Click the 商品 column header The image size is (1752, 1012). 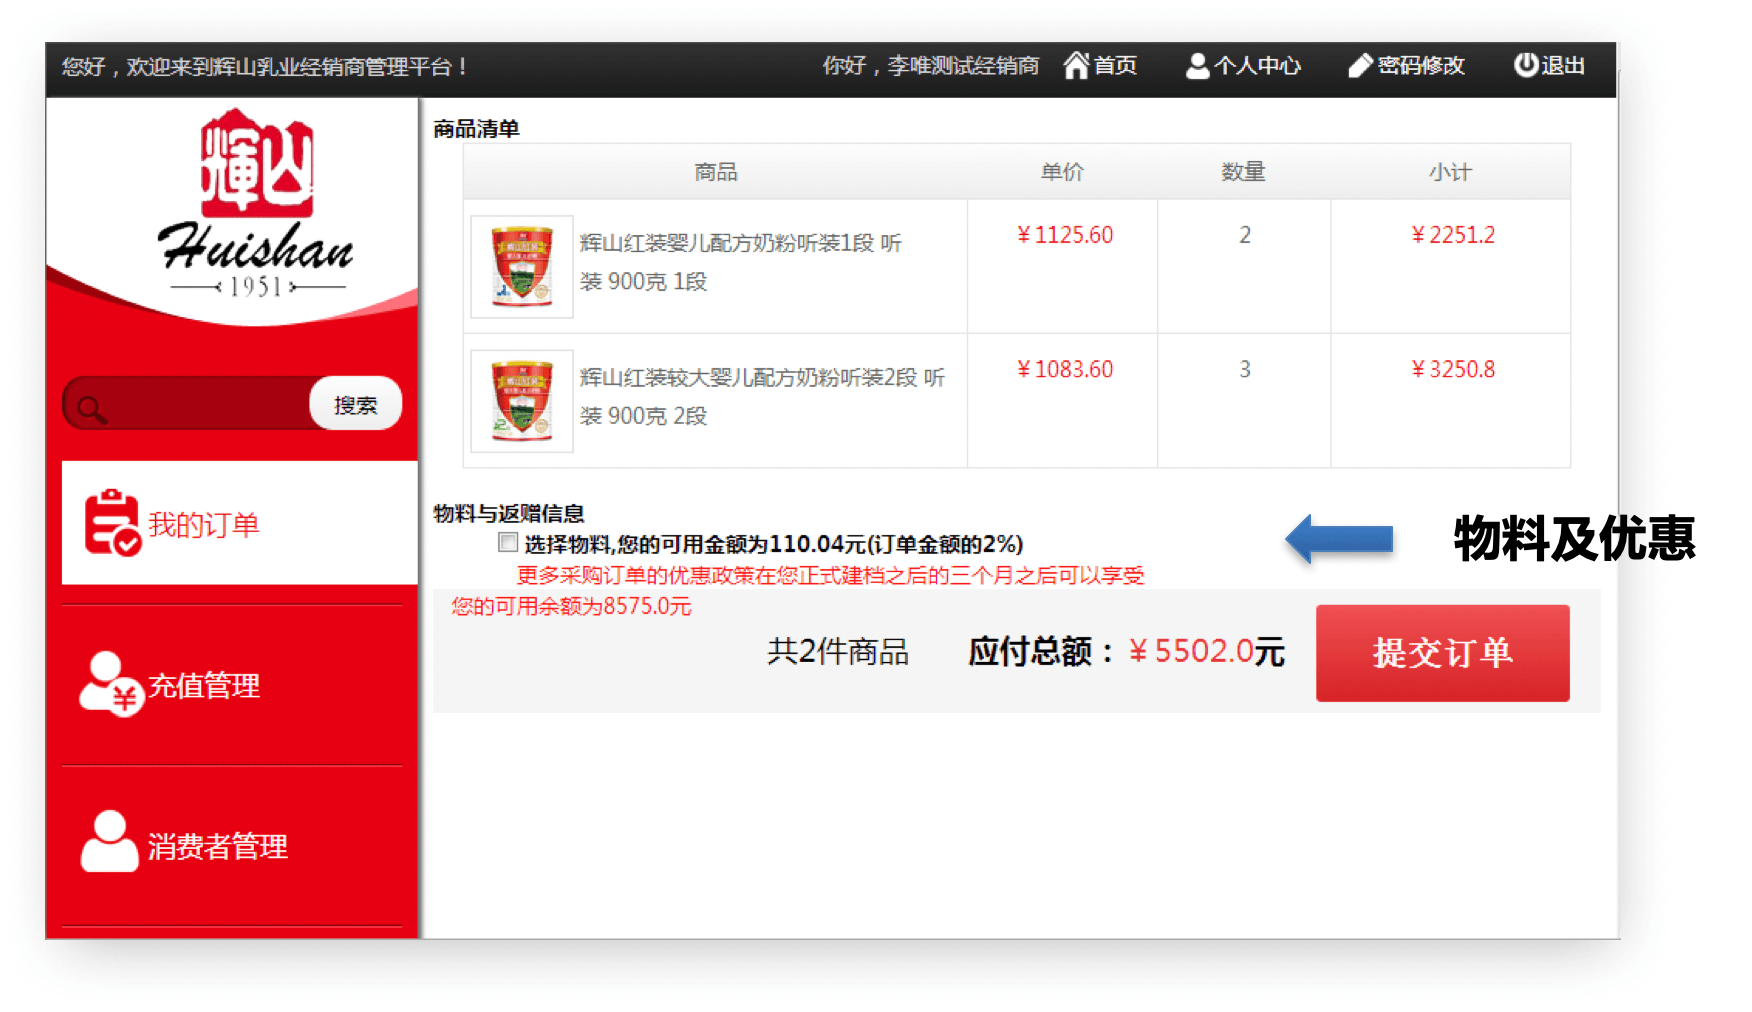coord(716,172)
